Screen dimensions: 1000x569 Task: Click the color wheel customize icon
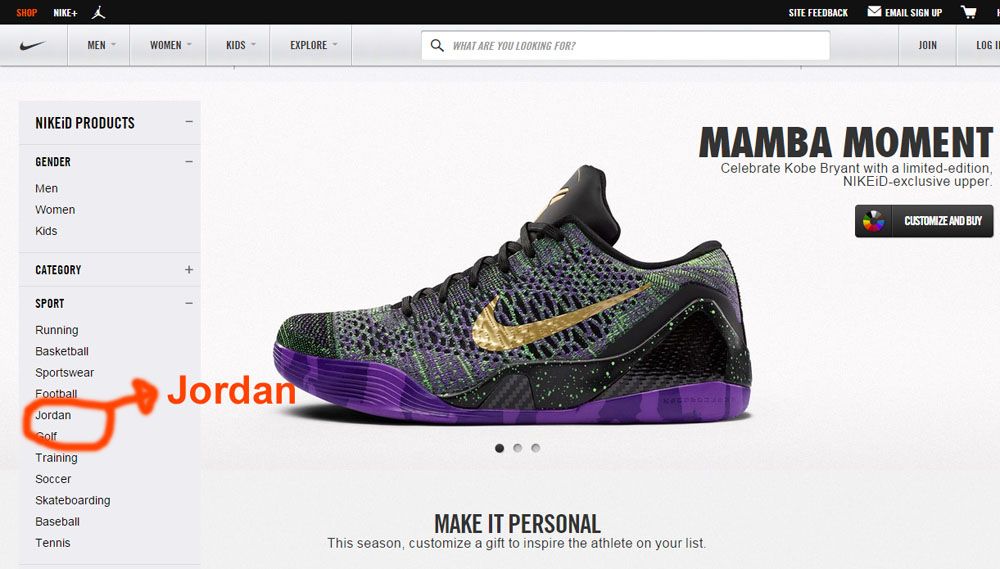(873, 221)
